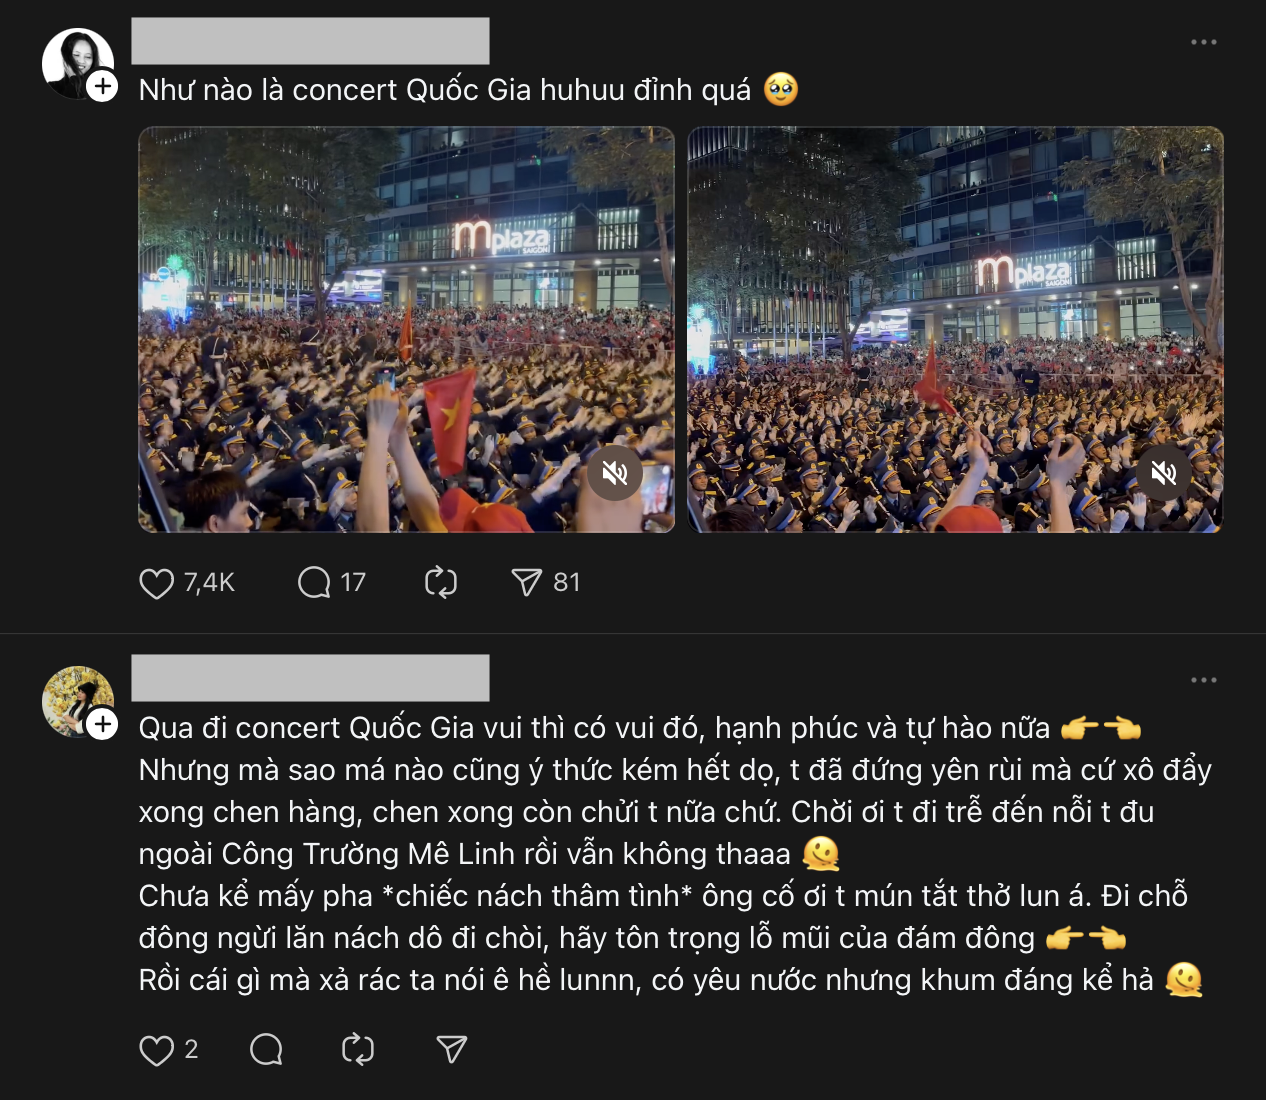Viewport: 1266px width, 1100px height.
Task: Unmute the right concert video
Action: [x=1164, y=473]
